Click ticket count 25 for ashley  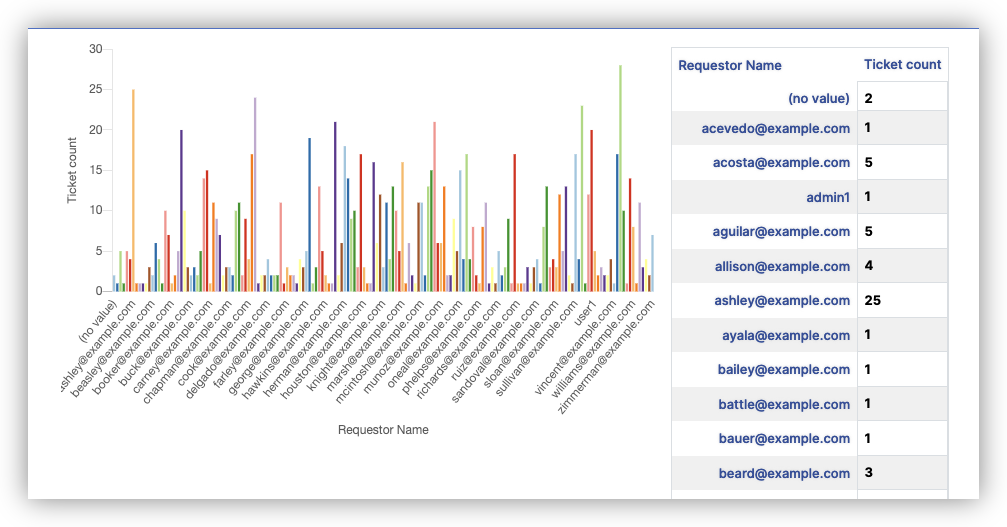click(871, 300)
